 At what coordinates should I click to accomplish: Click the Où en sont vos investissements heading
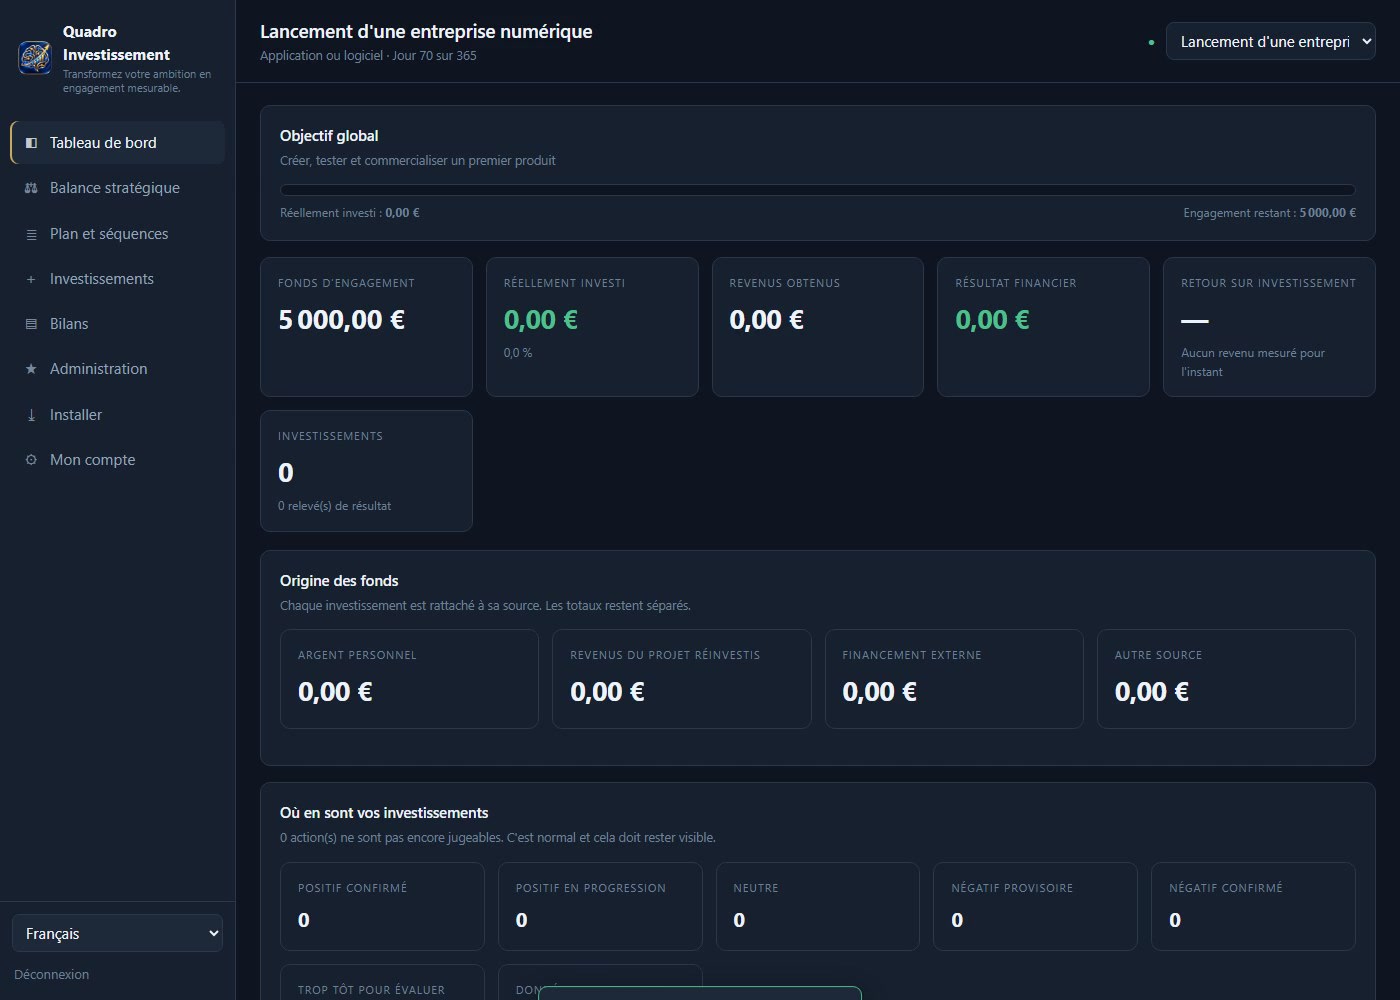coord(384,813)
